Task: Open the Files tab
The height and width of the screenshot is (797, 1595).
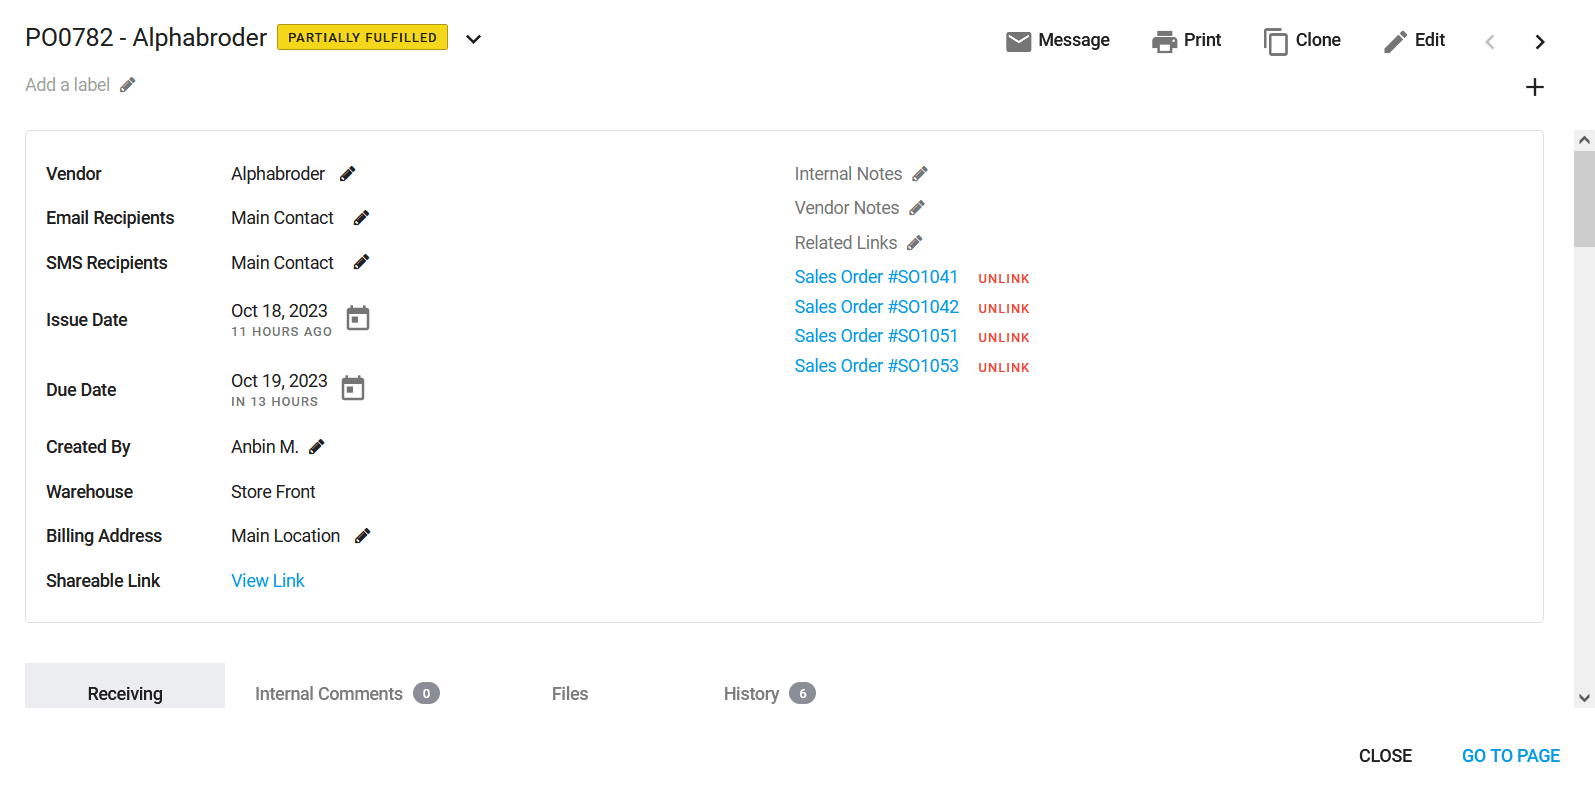Action: pos(569,693)
